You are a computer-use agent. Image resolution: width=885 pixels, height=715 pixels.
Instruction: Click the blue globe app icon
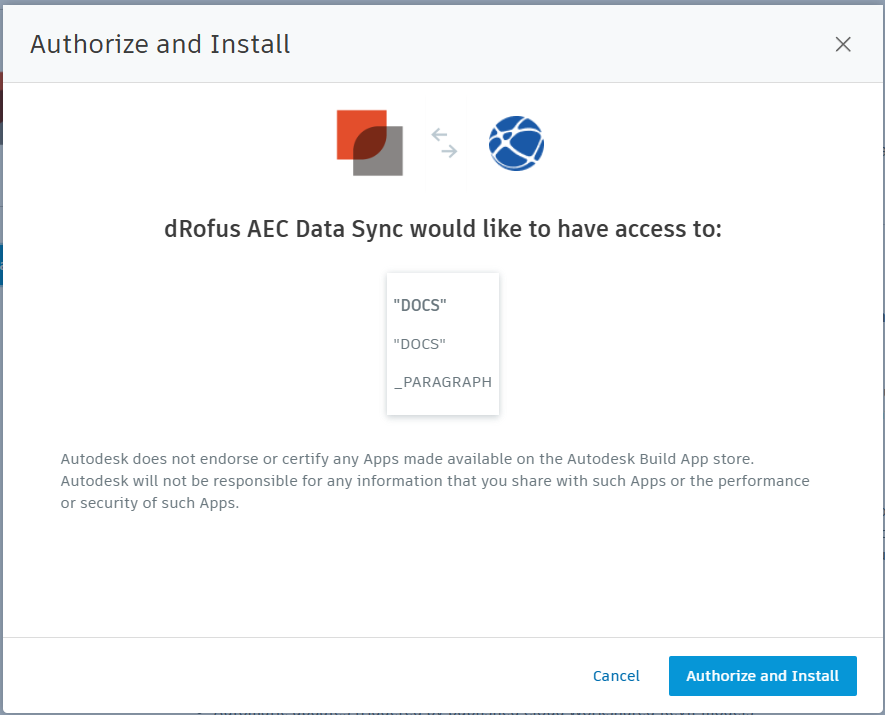(x=516, y=143)
